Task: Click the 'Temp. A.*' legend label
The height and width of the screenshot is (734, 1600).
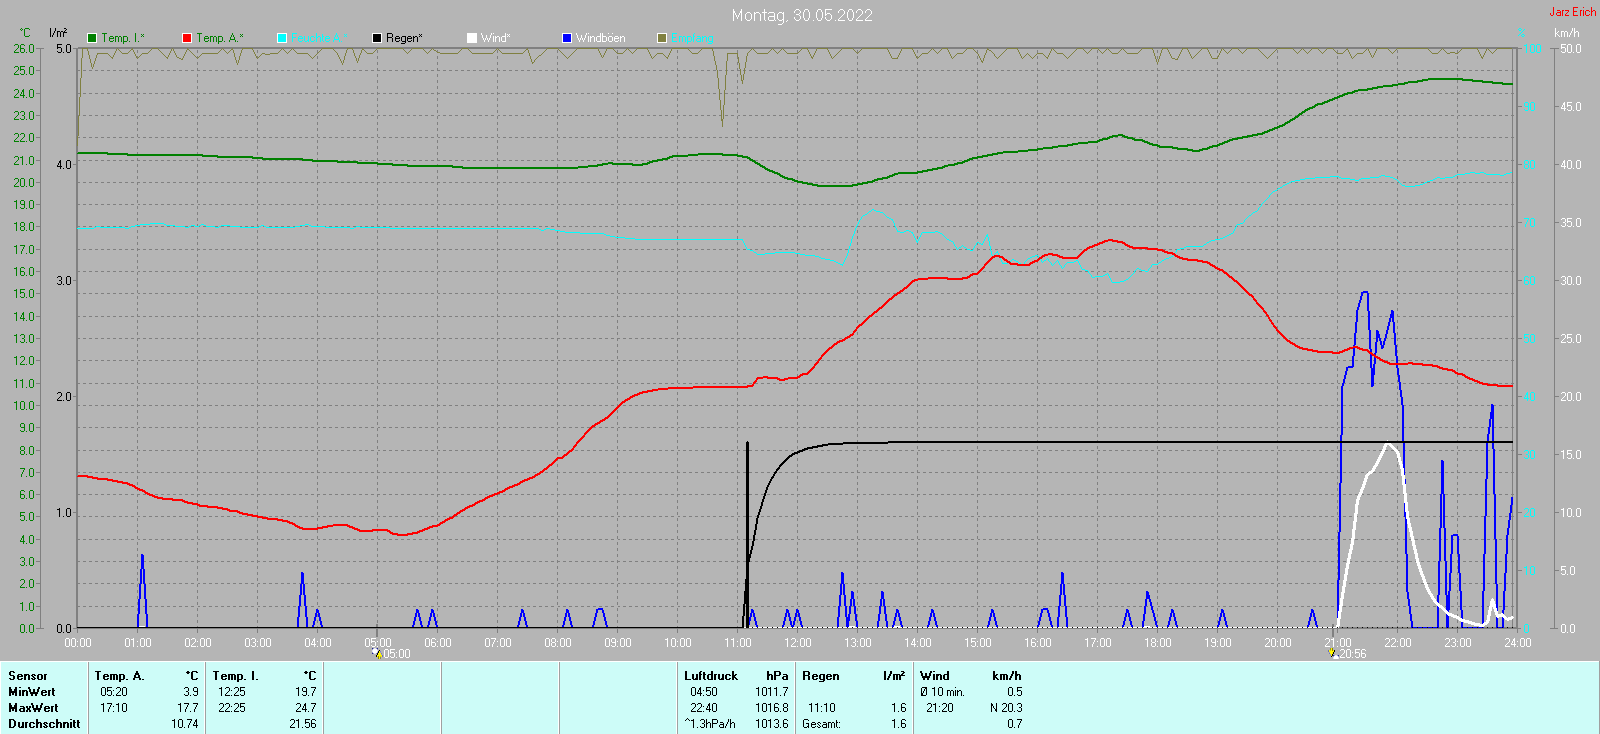Action: (x=220, y=38)
